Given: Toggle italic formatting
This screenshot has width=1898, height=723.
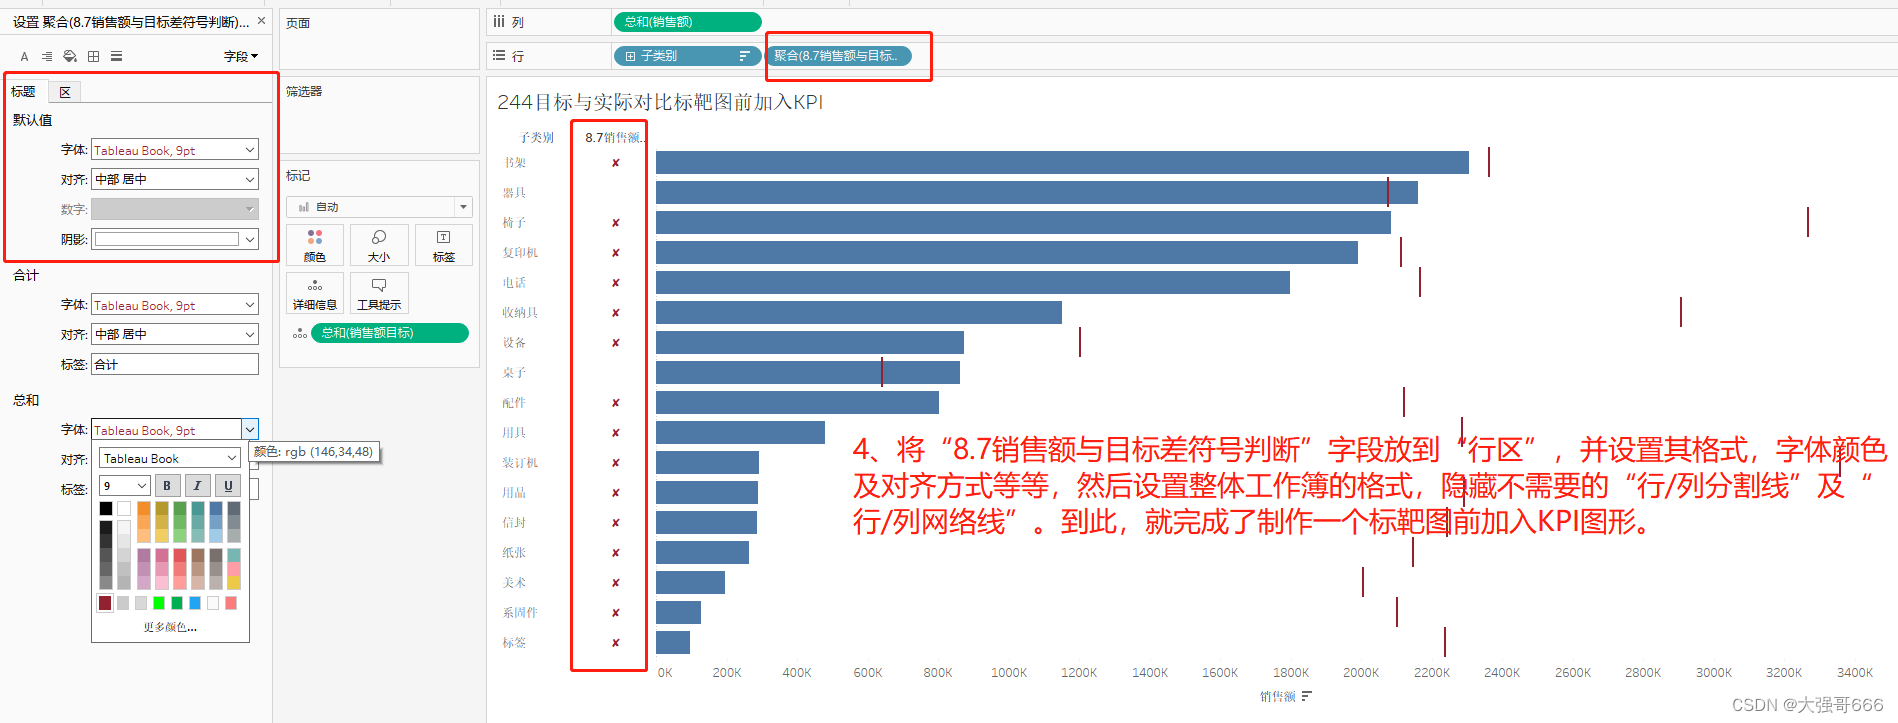Looking at the screenshot, I should point(197,486).
